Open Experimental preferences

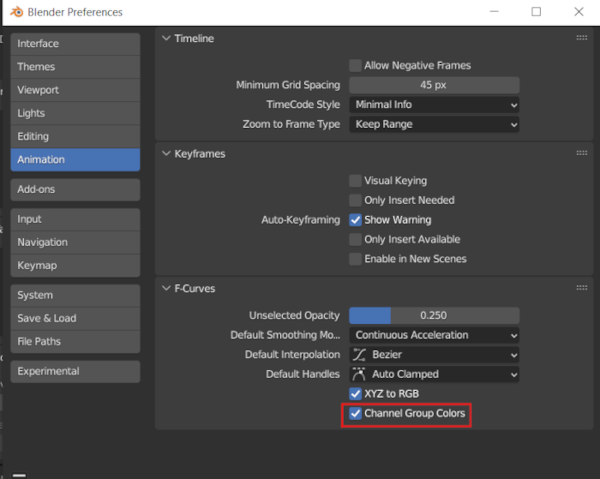[x=75, y=371]
